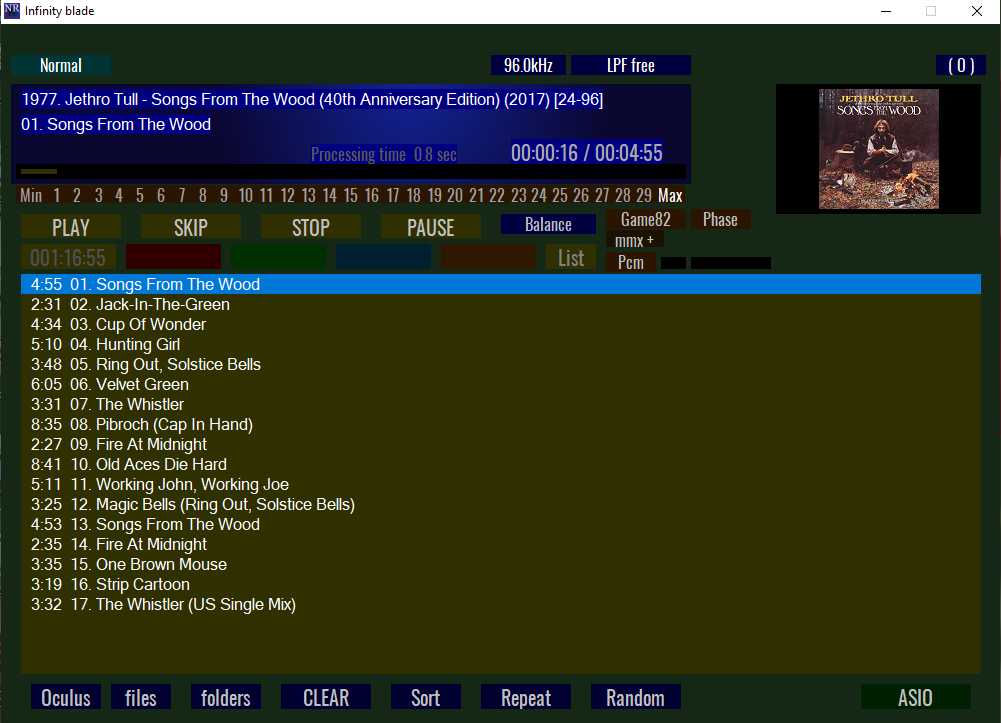Open the ASIO output settings
Screen dimensions: 1001x723
point(915,697)
